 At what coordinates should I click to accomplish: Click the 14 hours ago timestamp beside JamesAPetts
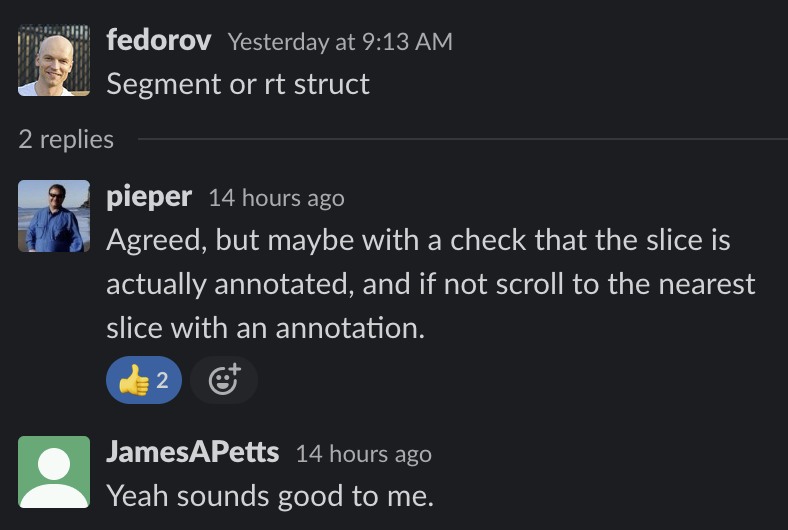pyautogui.click(x=364, y=454)
